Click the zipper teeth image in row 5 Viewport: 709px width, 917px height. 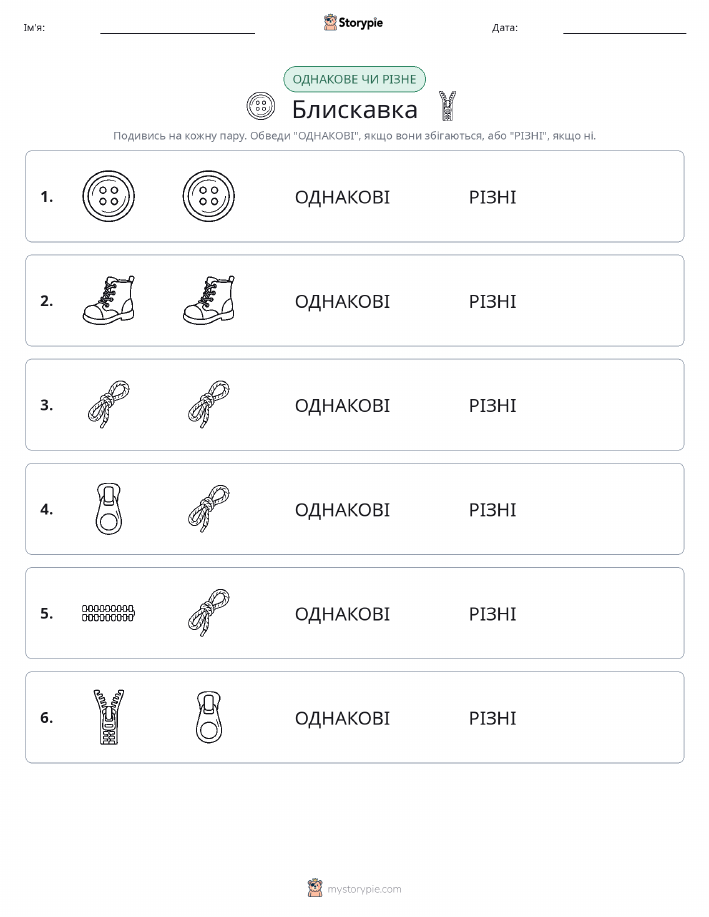tap(108, 613)
